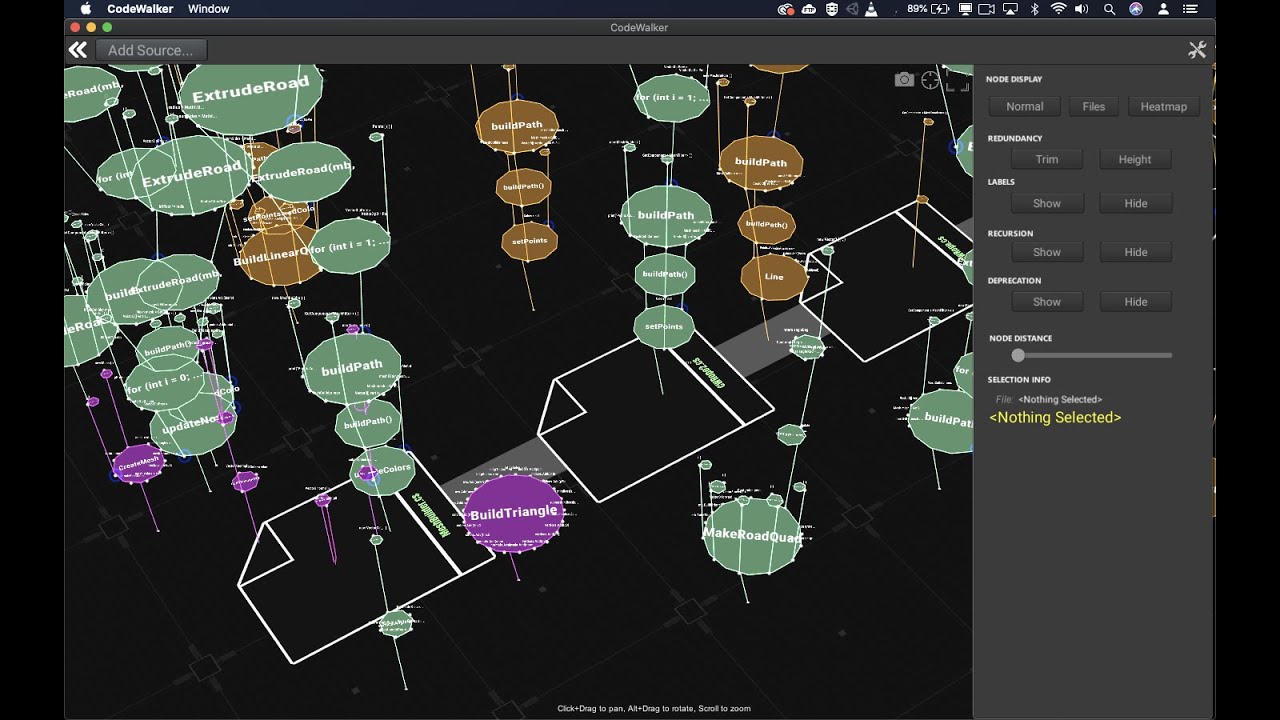Click the display icon in the menu bar
This screenshot has height=720, width=1280.
(965, 9)
